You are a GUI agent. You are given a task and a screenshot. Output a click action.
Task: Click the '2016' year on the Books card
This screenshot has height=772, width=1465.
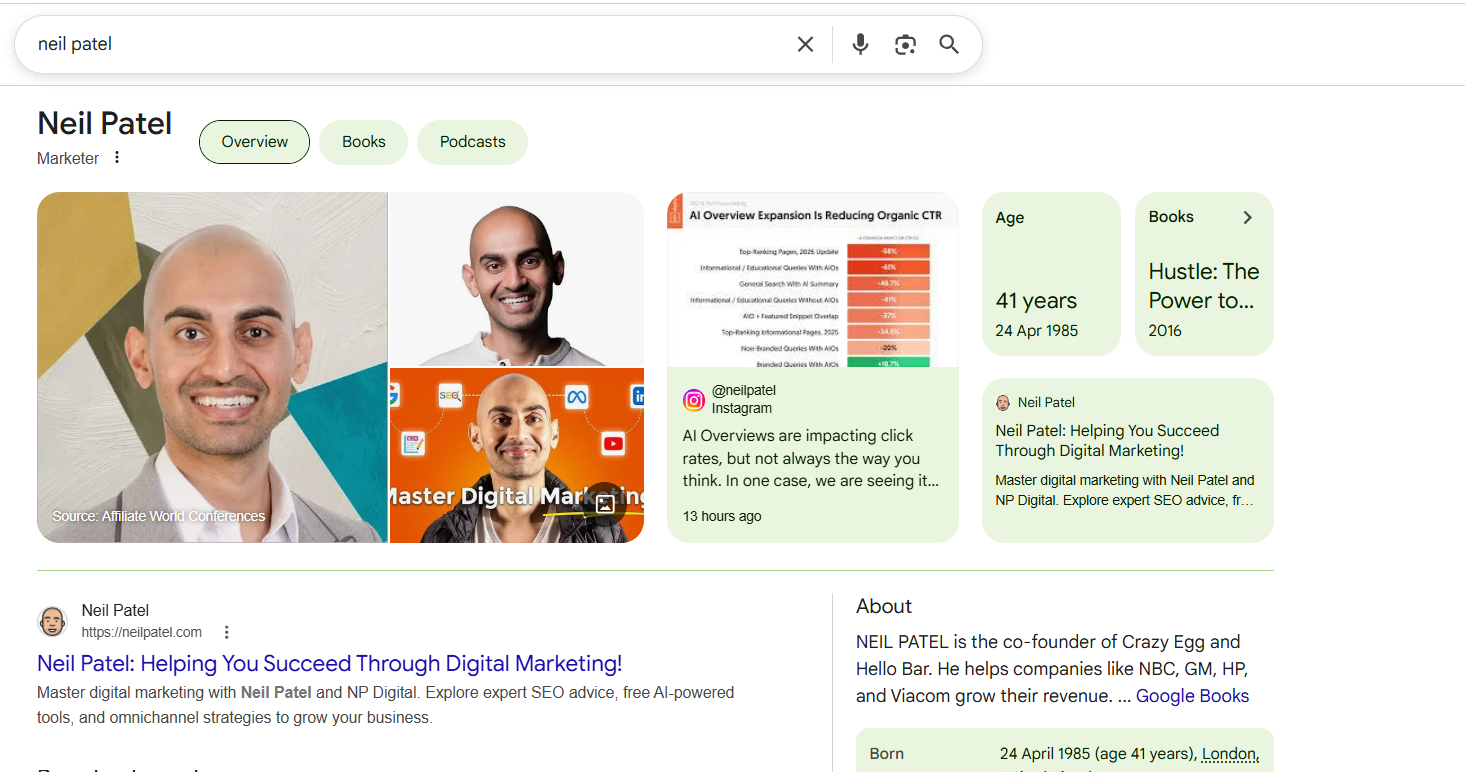coord(1165,330)
